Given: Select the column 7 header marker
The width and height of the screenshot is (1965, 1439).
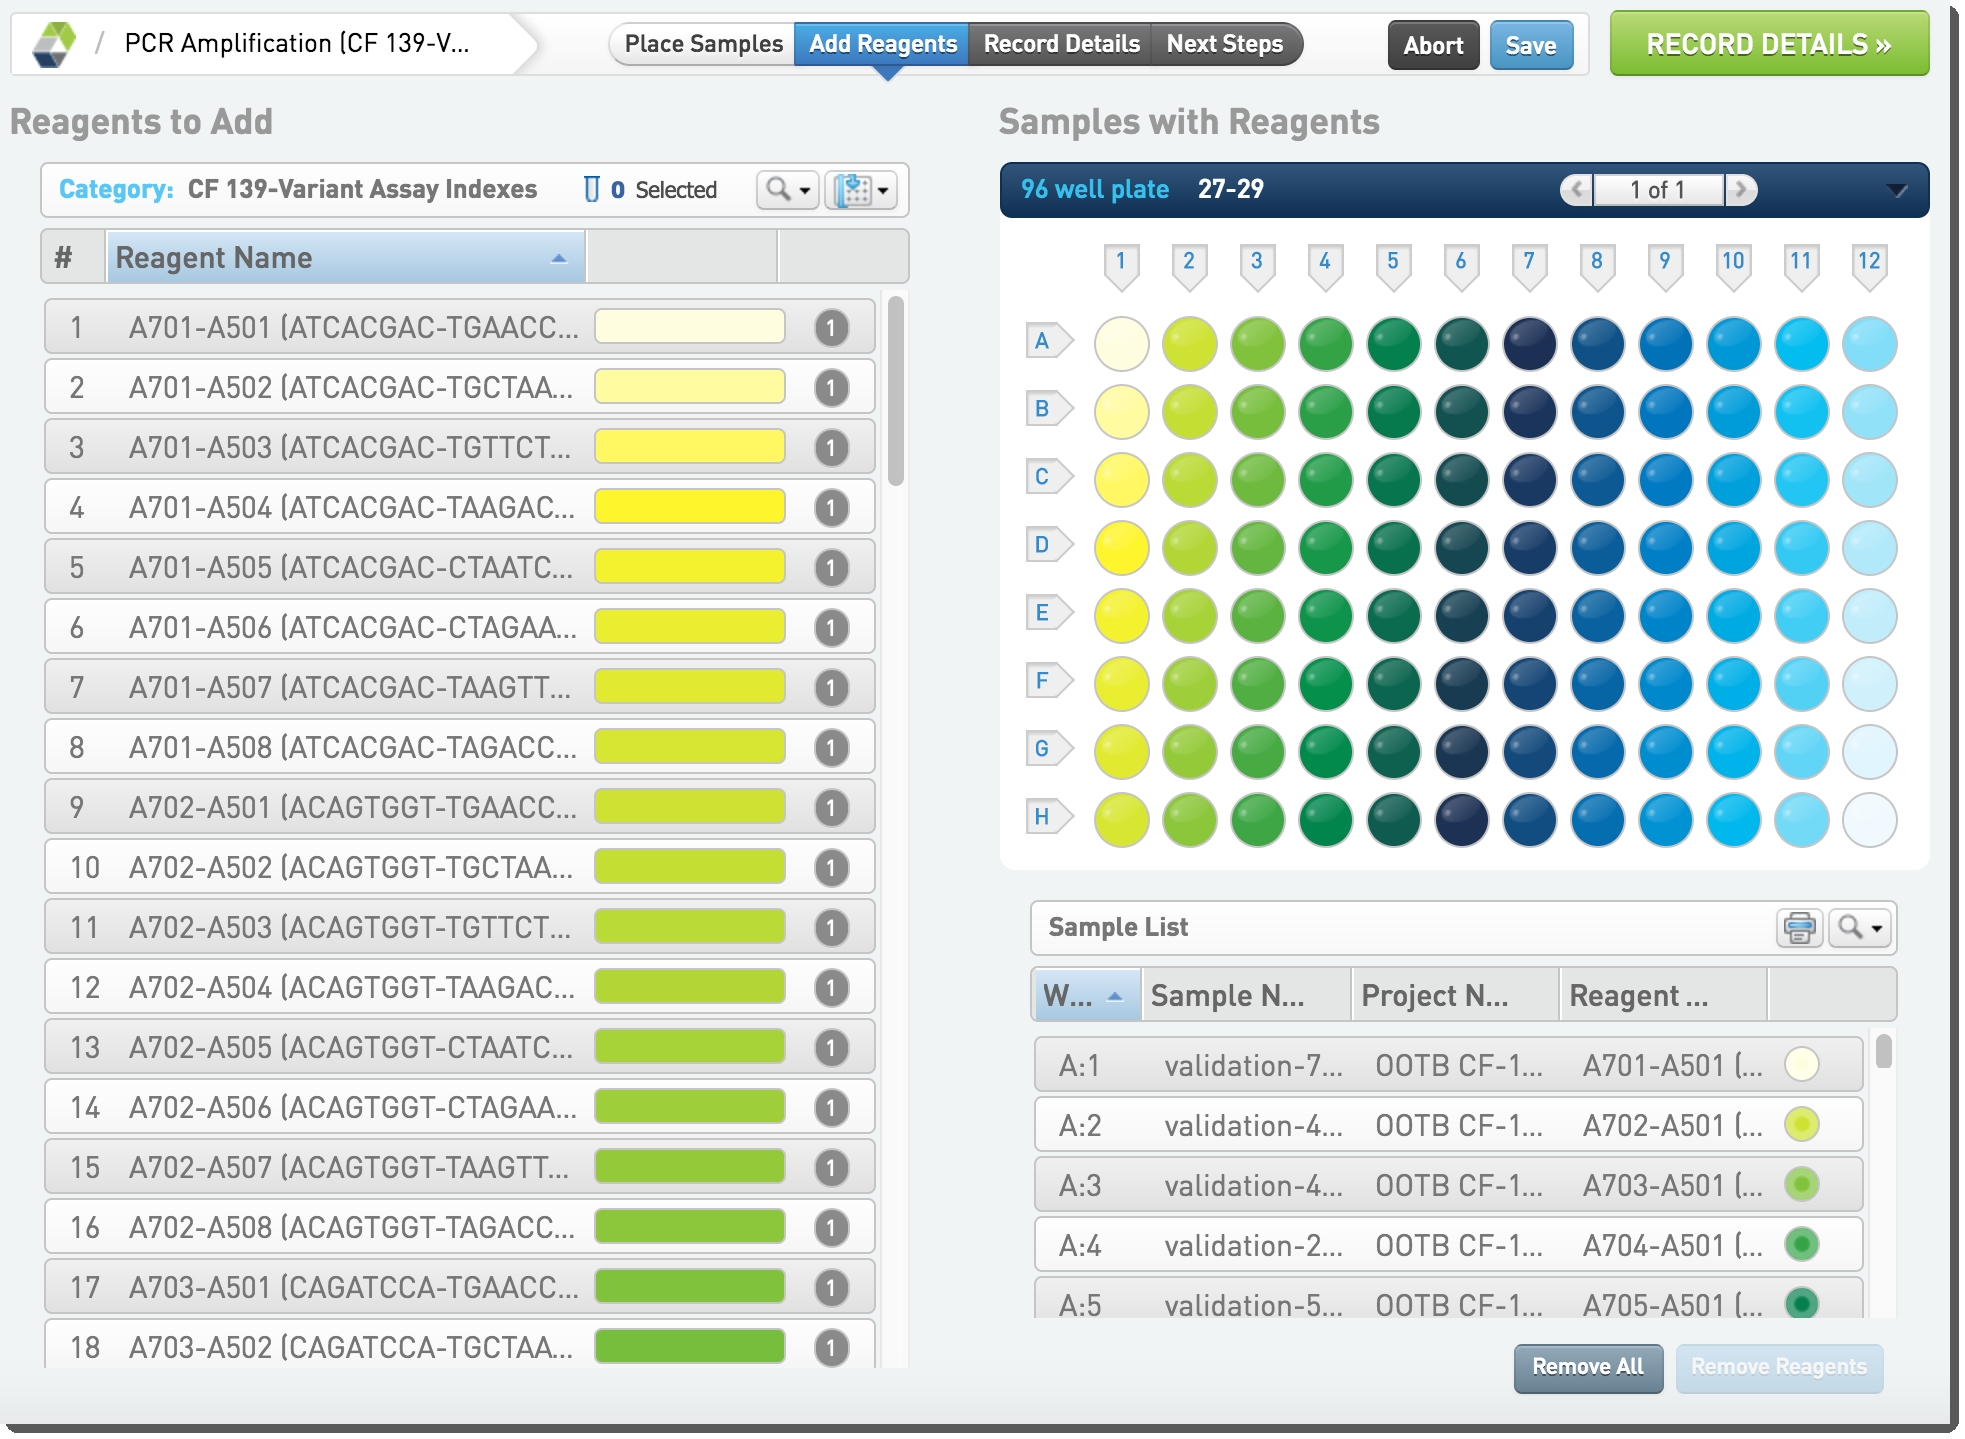Looking at the screenshot, I should (1529, 264).
